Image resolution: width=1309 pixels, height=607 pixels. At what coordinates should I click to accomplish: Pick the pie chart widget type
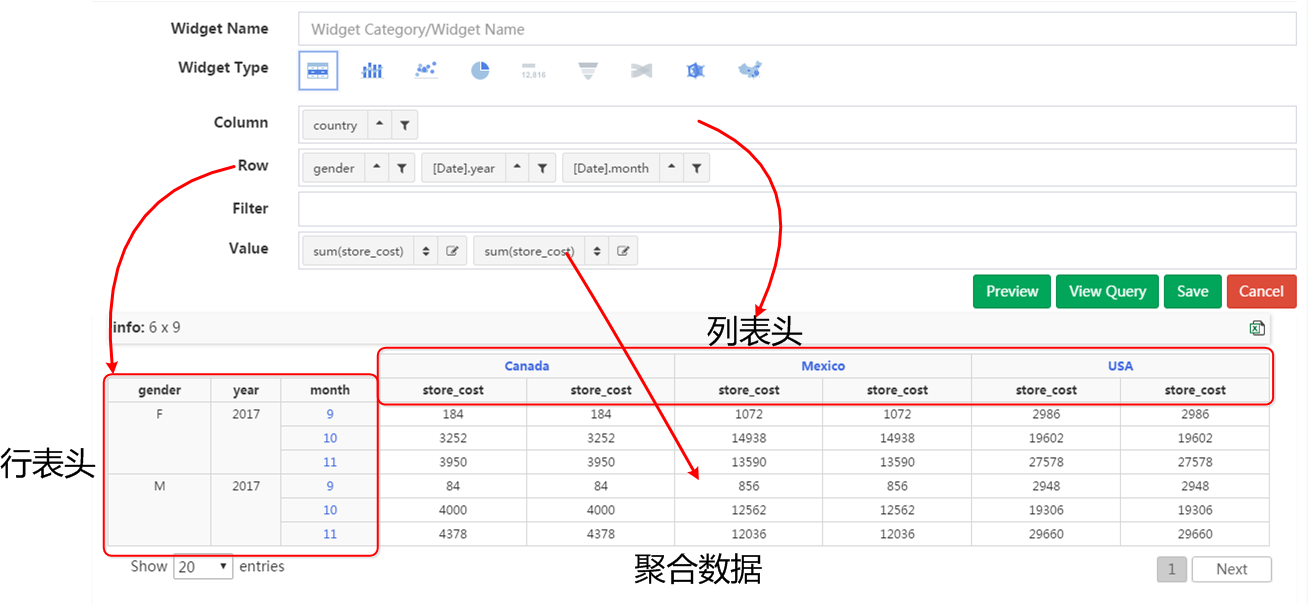pyautogui.click(x=480, y=70)
